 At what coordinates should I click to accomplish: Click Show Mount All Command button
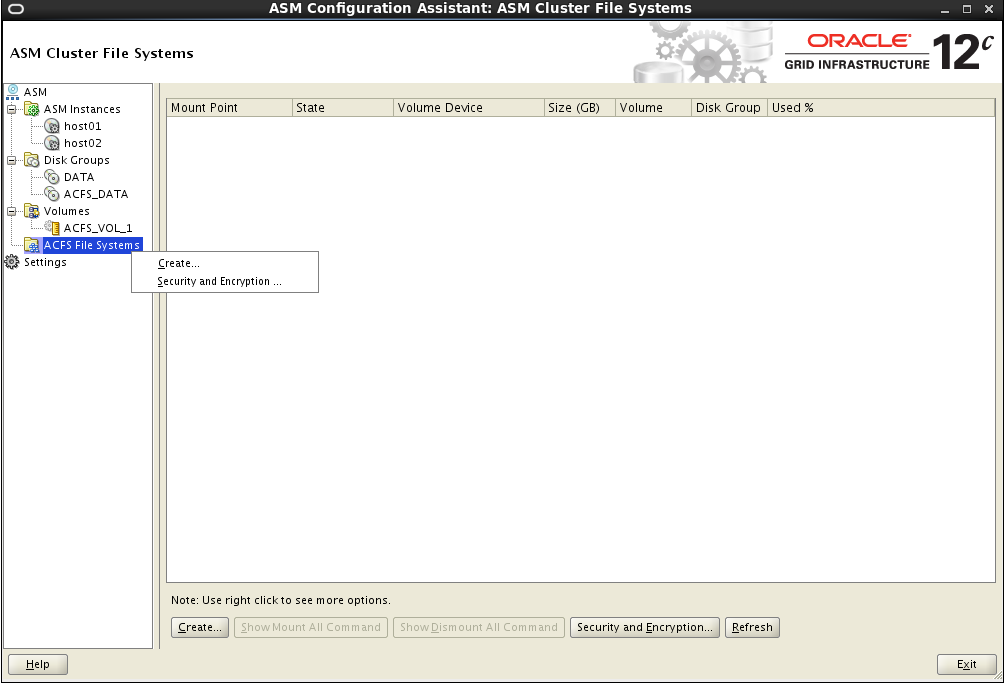pos(311,627)
